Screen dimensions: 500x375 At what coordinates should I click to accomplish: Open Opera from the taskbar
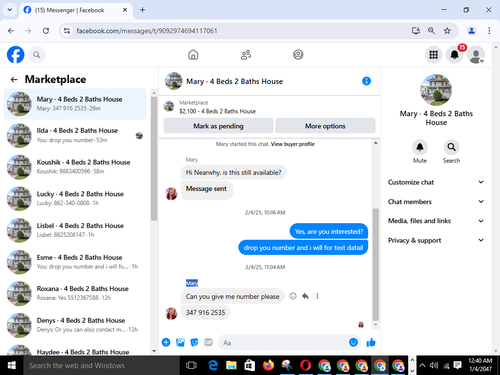coord(305,365)
